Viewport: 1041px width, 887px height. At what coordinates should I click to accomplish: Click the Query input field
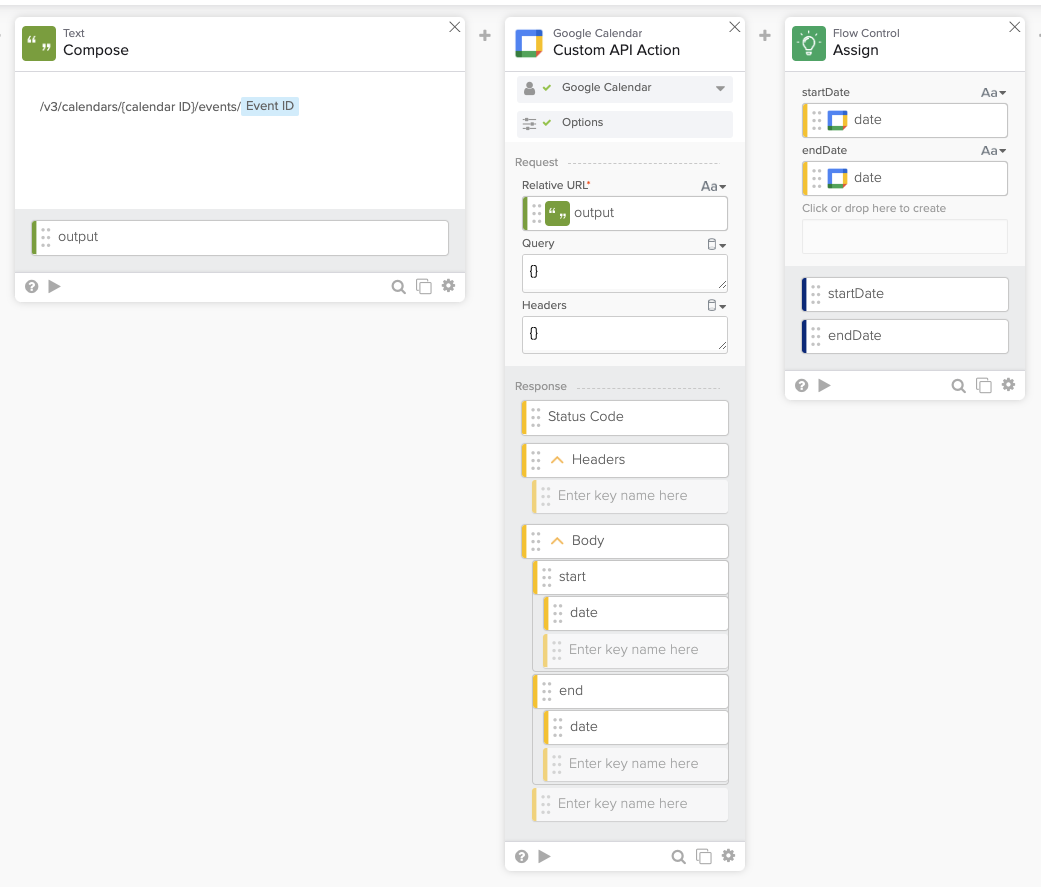point(624,272)
